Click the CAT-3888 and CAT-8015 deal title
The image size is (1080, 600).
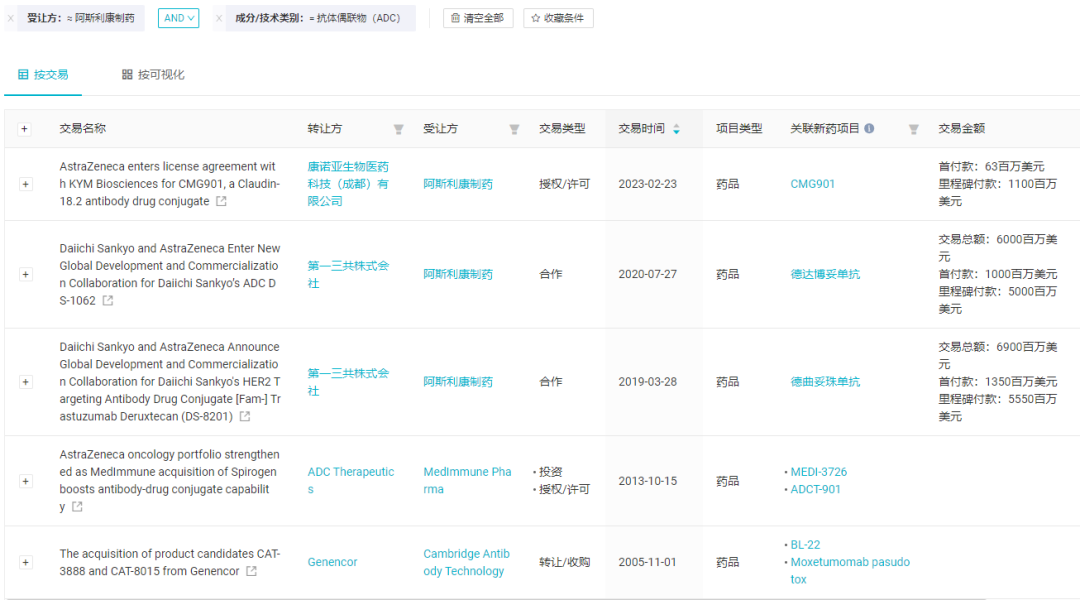click(169, 562)
